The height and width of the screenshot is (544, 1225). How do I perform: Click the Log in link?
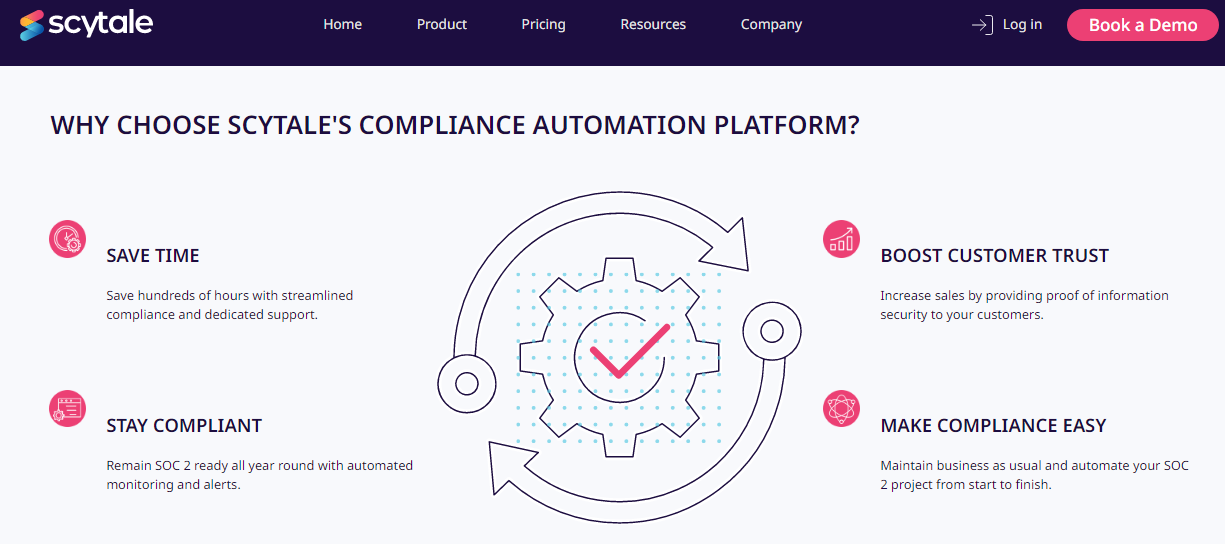(1022, 24)
